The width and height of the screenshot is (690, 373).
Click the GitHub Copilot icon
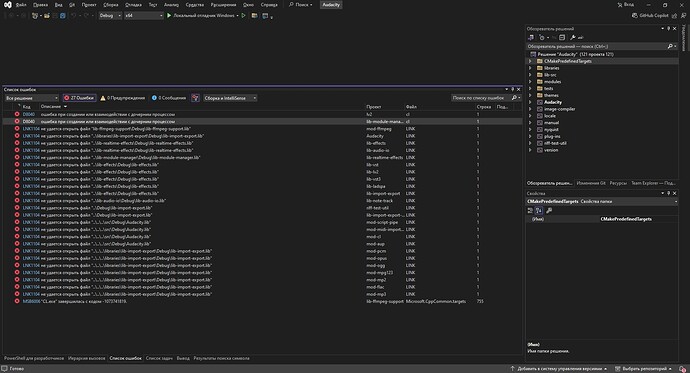(x=635, y=15)
